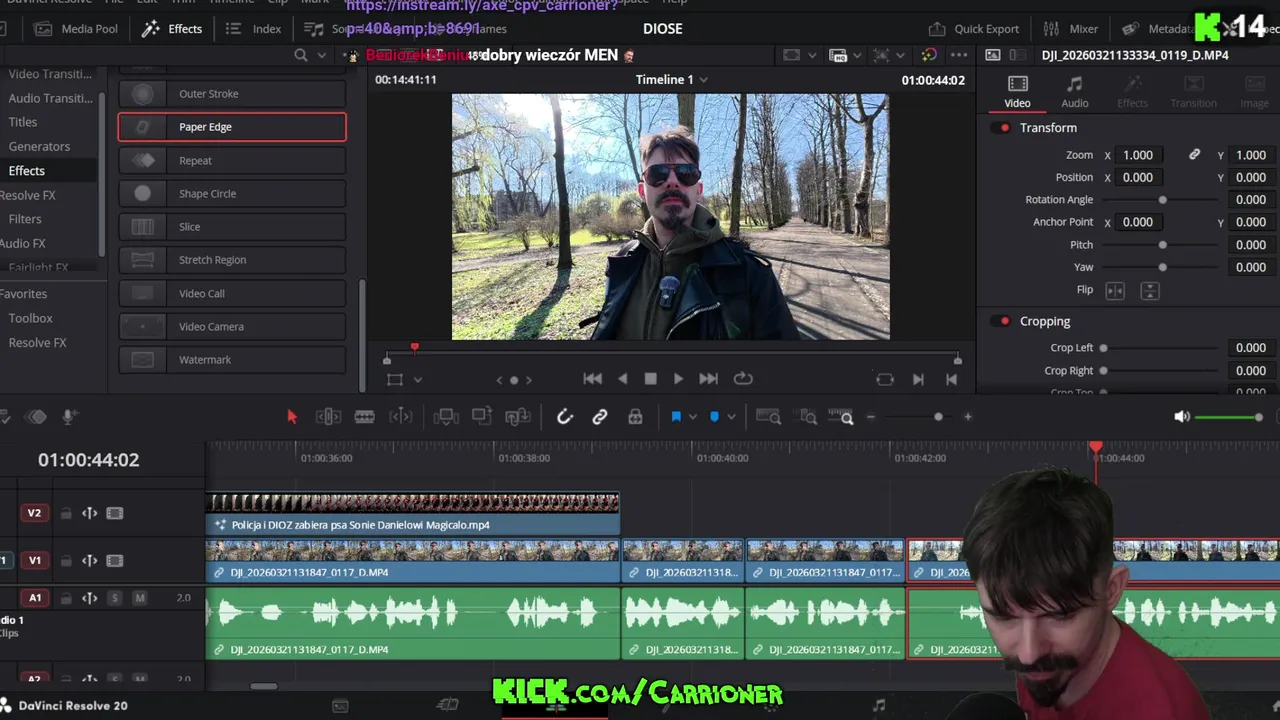The image size is (1280, 720).
Task: Toggle Zoom X/Y link icon
Action: pyautogui.click(x=1194, y=155)
